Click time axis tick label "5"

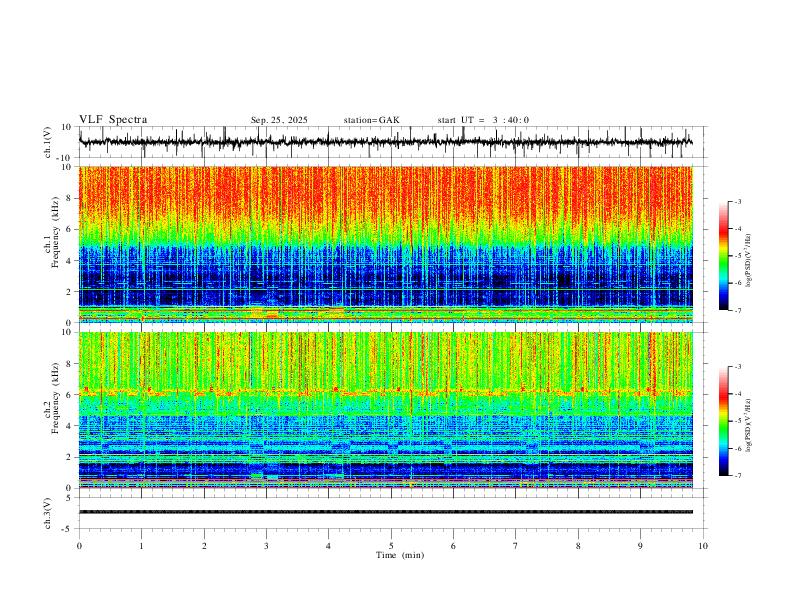[391, 546]
